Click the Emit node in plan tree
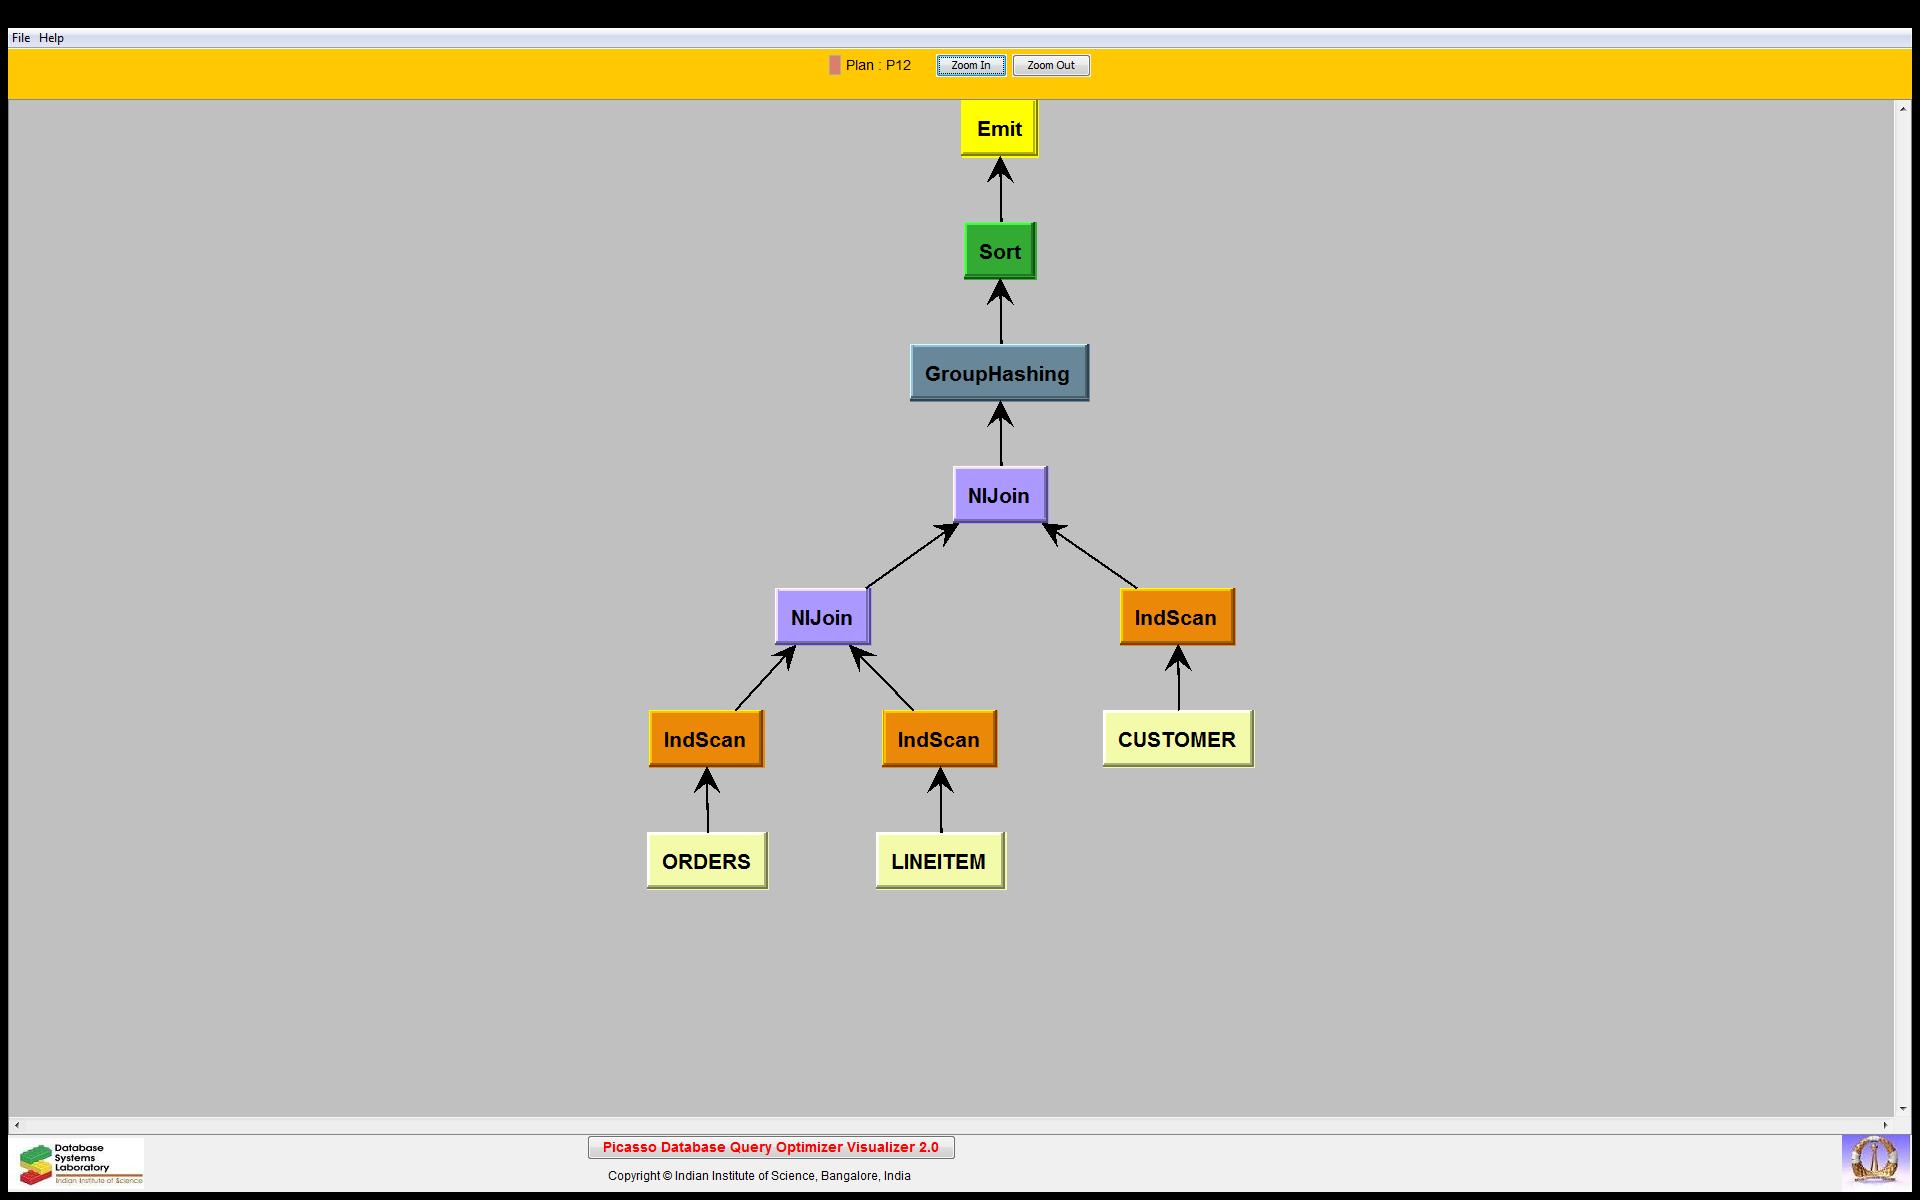Viewport: 1920px width, 1200px height. (999, 128)
